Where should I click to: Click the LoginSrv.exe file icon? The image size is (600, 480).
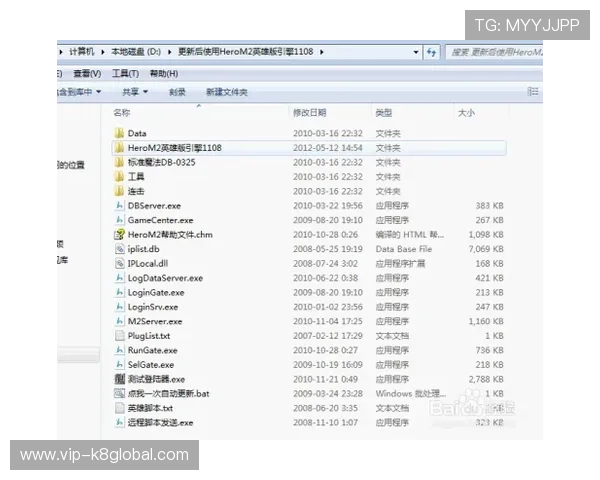pos(119,307)
